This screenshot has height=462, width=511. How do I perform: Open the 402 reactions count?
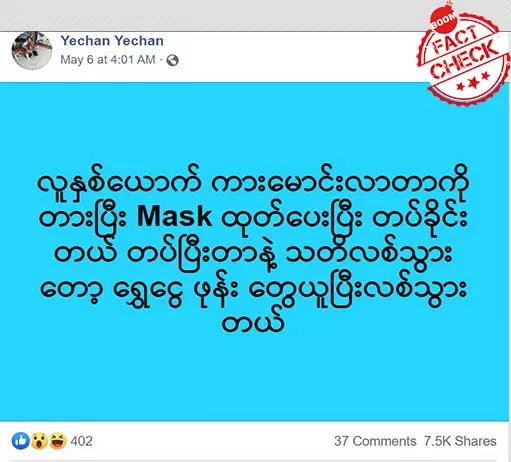pos(81,441)
